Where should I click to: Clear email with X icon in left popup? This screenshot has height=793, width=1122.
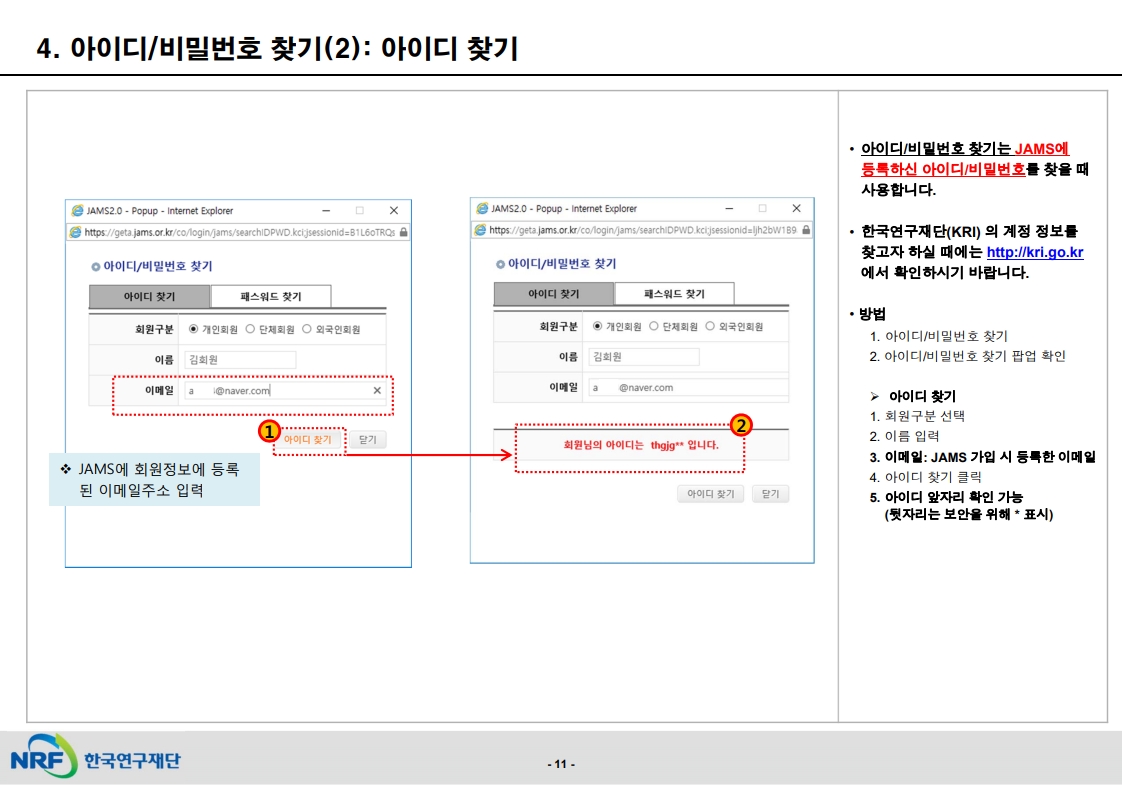click(x=377, y=391)
